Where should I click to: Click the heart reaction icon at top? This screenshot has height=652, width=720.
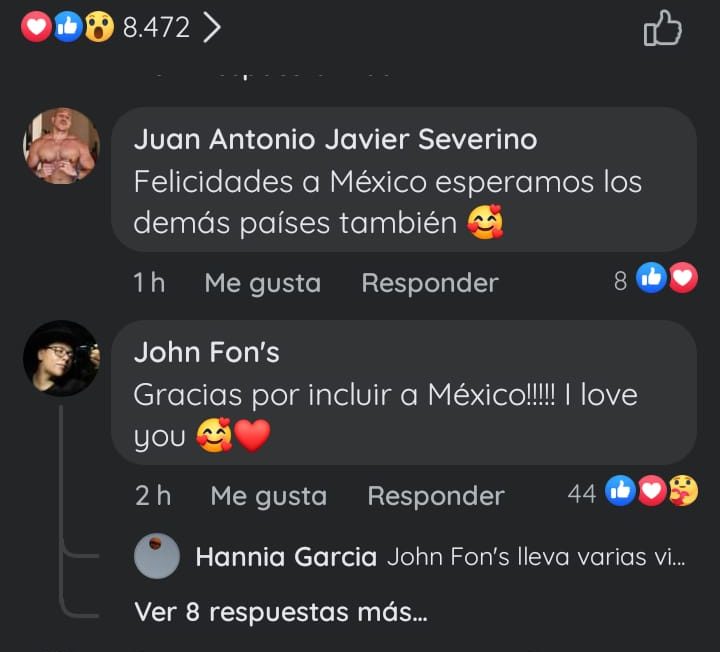pos(36,27)
